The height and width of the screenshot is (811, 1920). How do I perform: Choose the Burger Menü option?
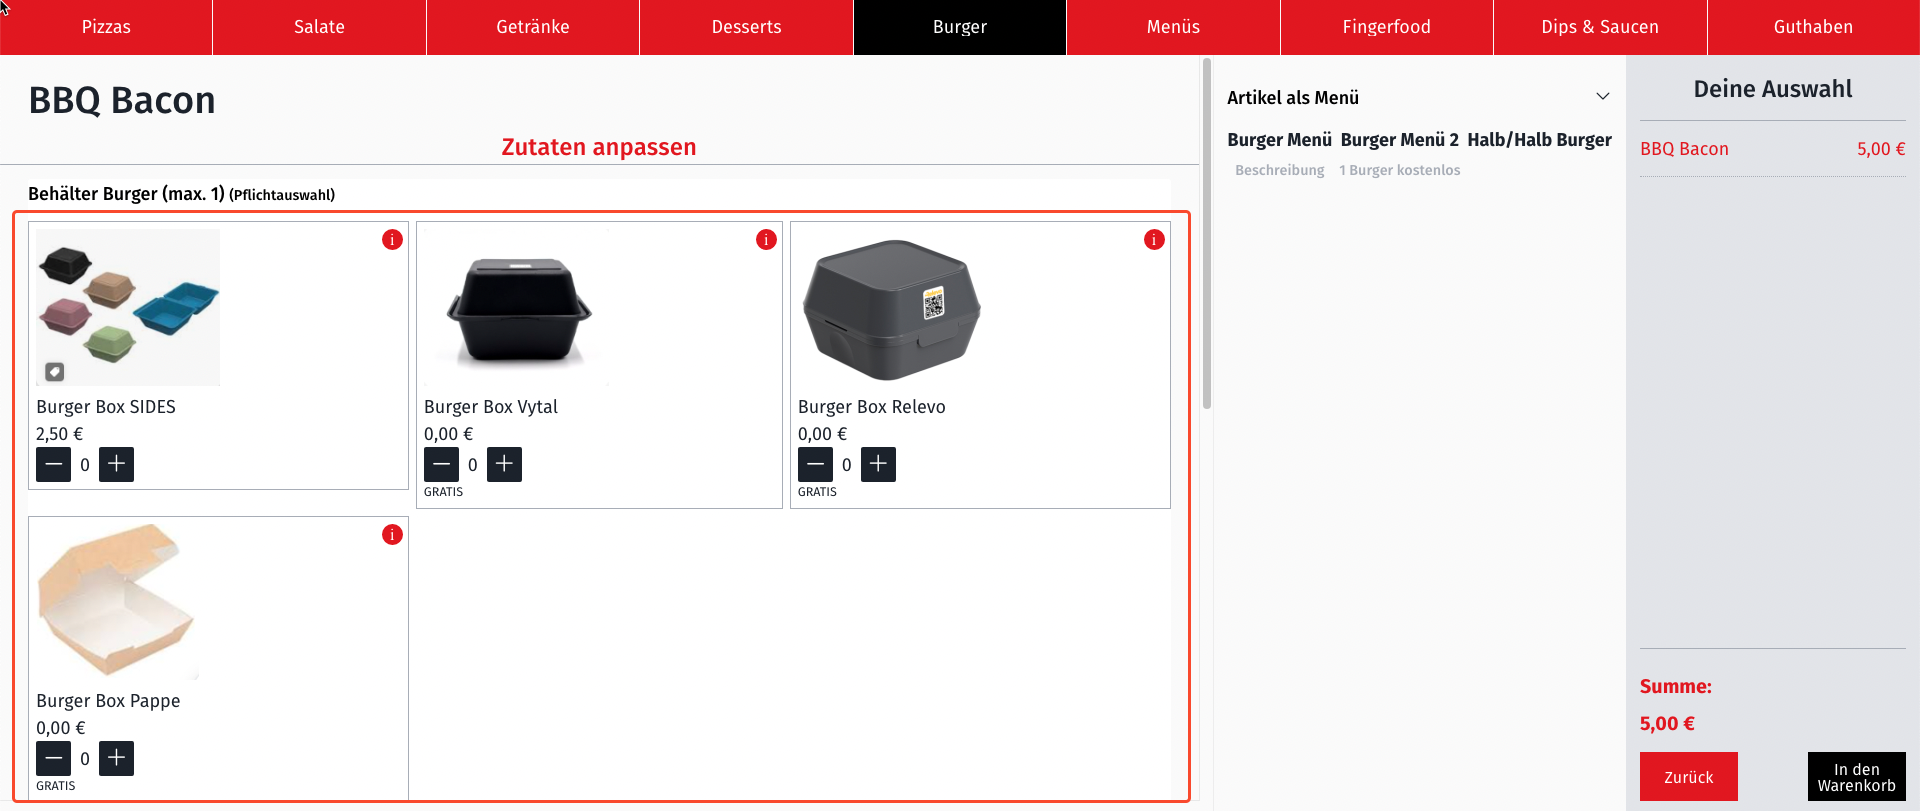[1279, 140]
